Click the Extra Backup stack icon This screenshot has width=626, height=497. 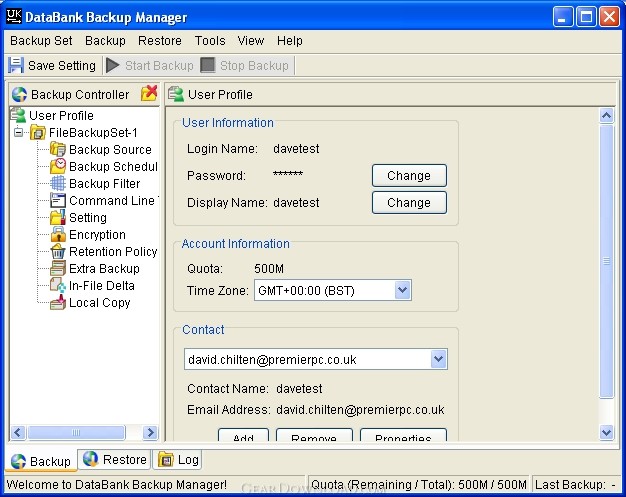click(x=58, y=268)
